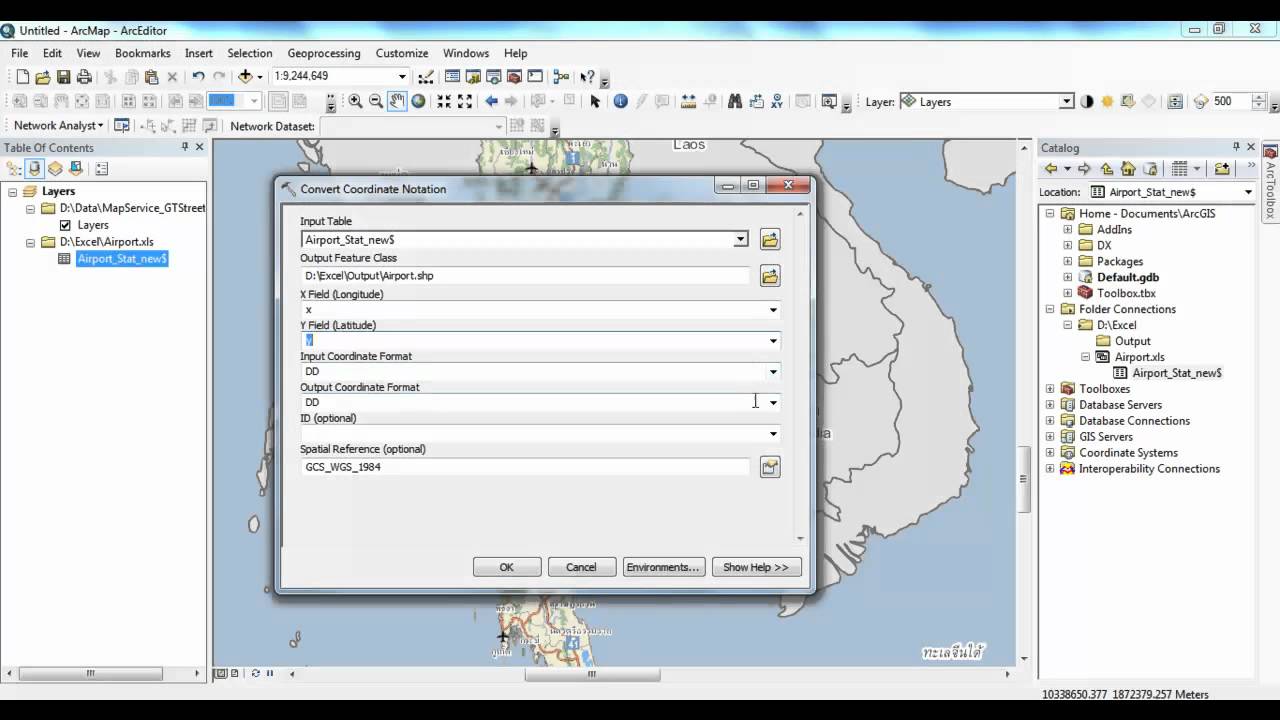Open the ArcToolbox window button
This screenshot has height=720, width=1280.
[x=514, y=76]
